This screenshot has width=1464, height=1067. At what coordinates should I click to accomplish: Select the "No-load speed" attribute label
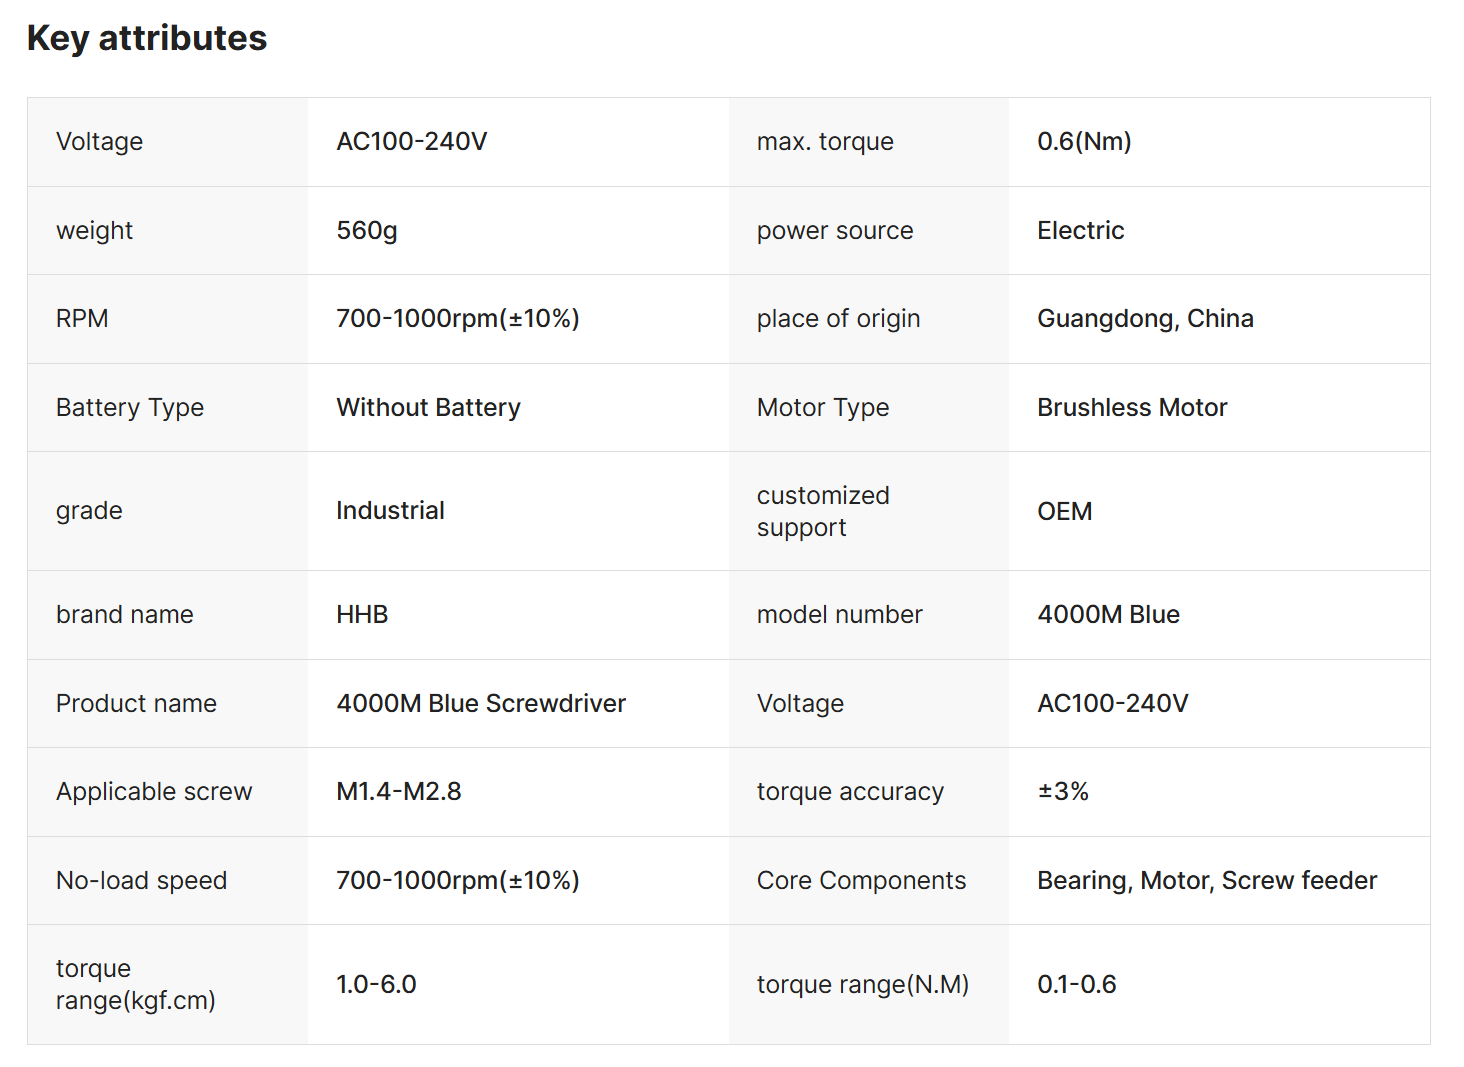[142, 881]
